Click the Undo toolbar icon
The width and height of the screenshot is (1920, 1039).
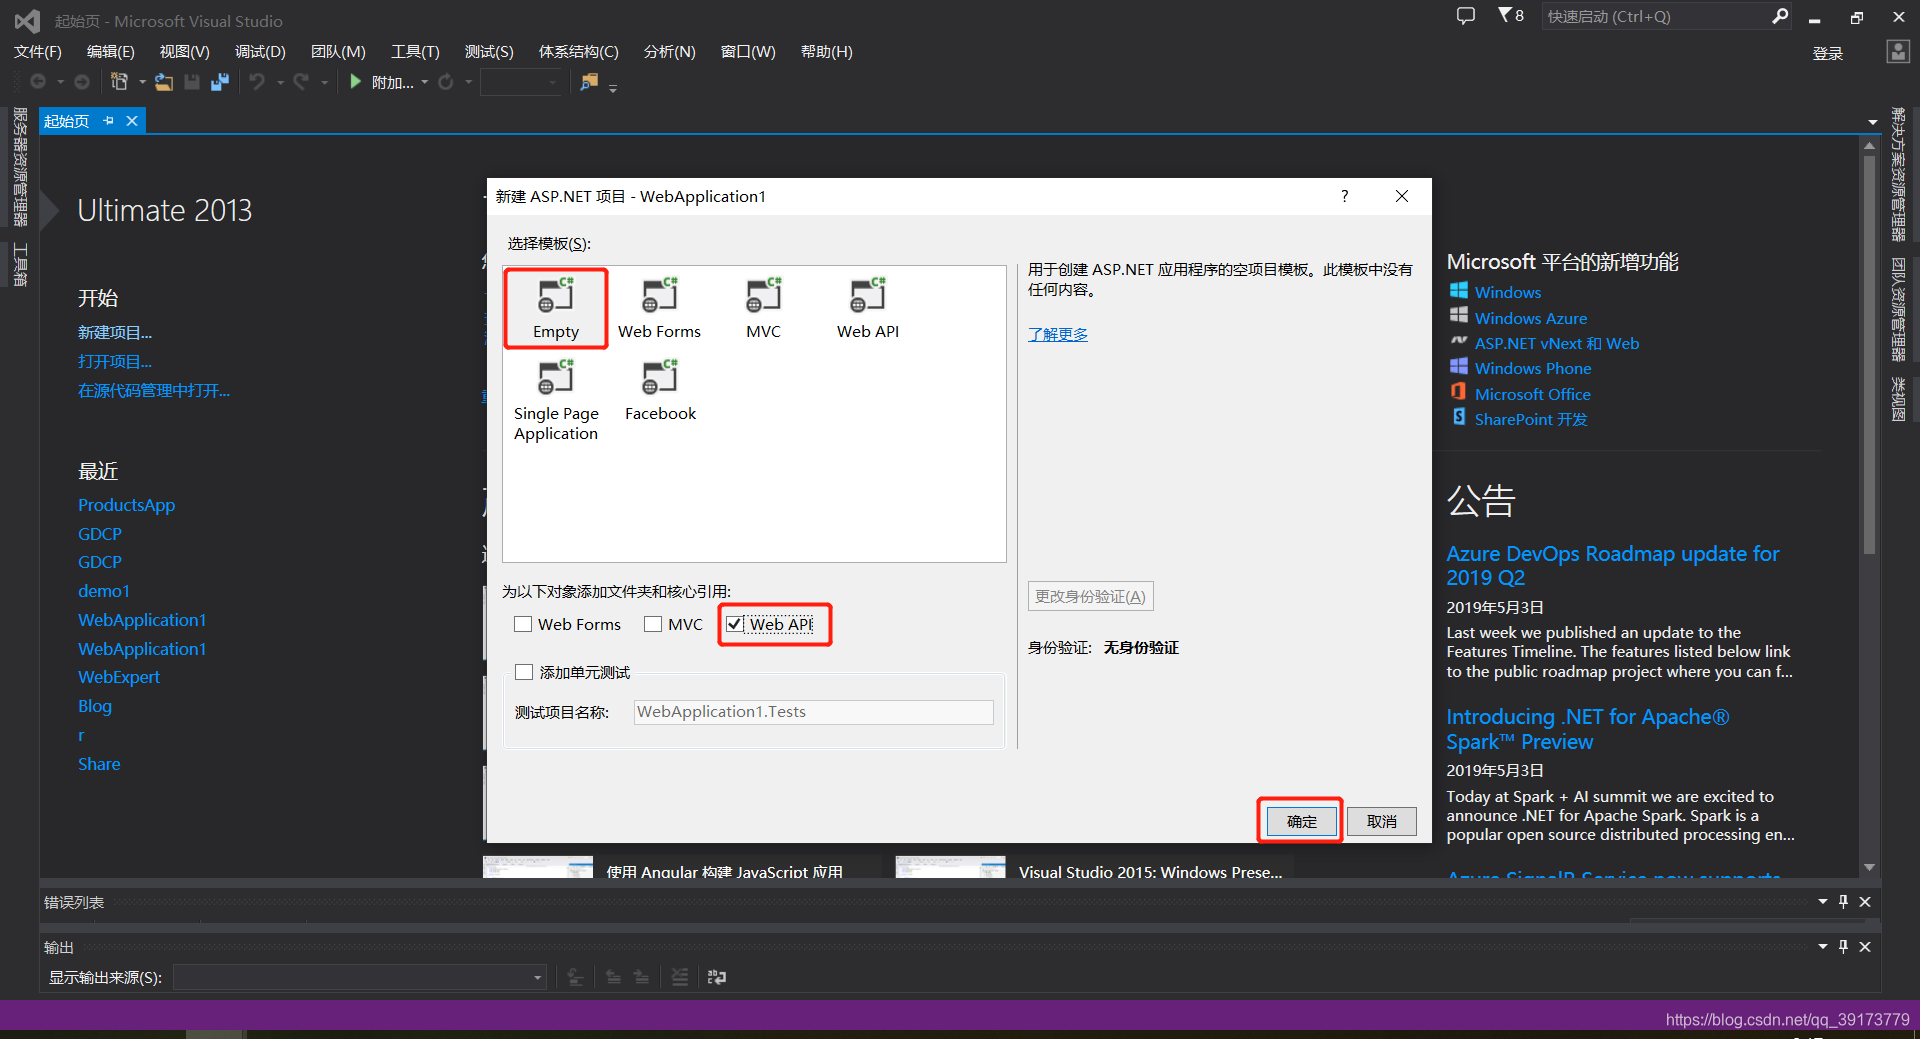(257, 82)
